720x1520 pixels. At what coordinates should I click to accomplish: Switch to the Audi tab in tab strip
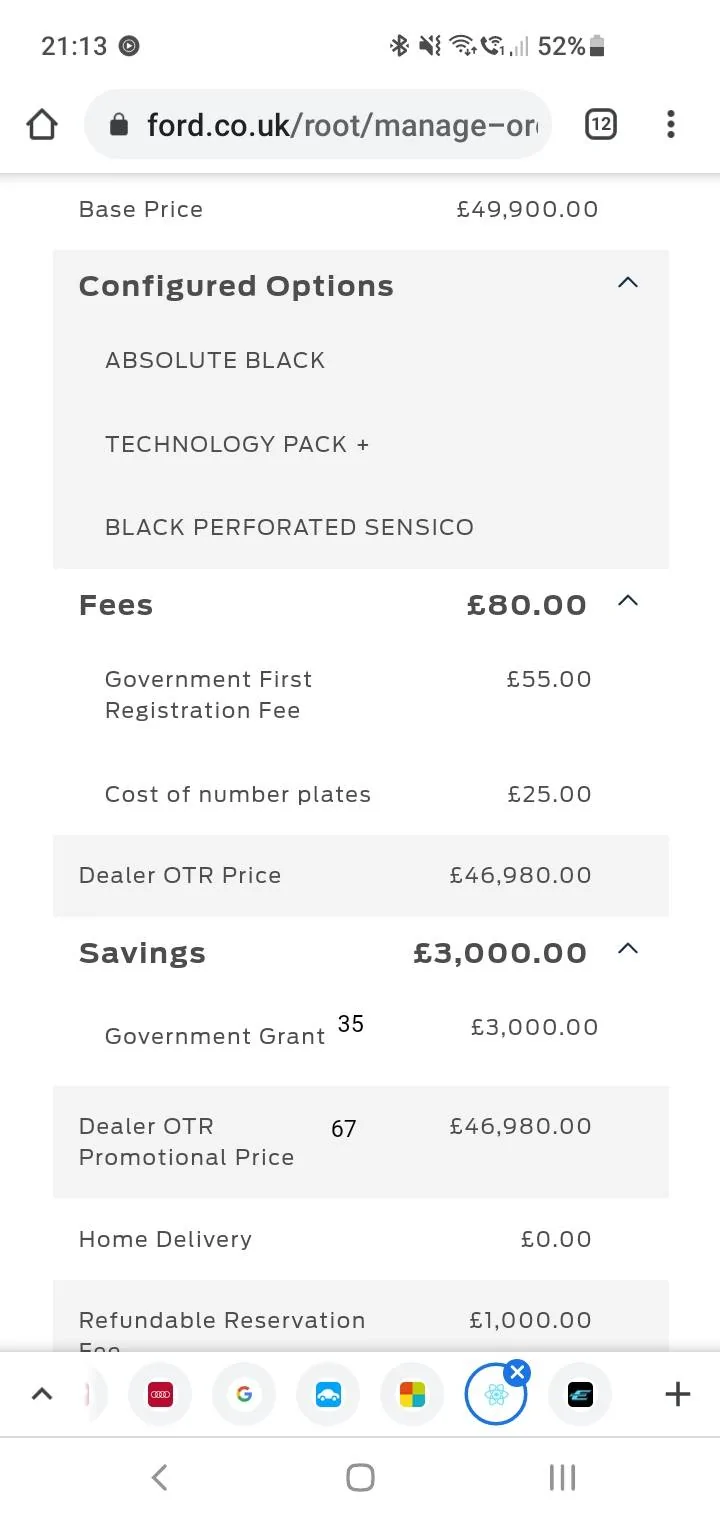click(x=160, y=1394)
